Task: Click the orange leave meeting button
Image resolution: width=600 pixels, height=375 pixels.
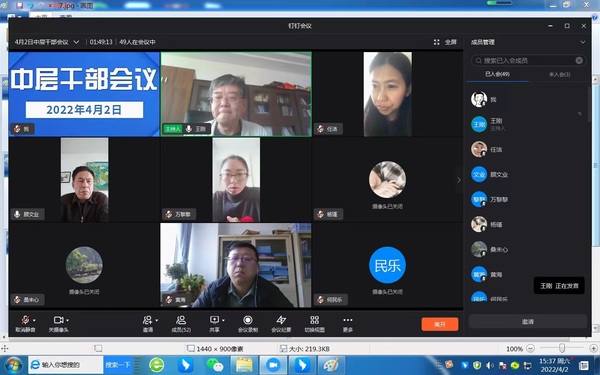Action: click(440, 324)
